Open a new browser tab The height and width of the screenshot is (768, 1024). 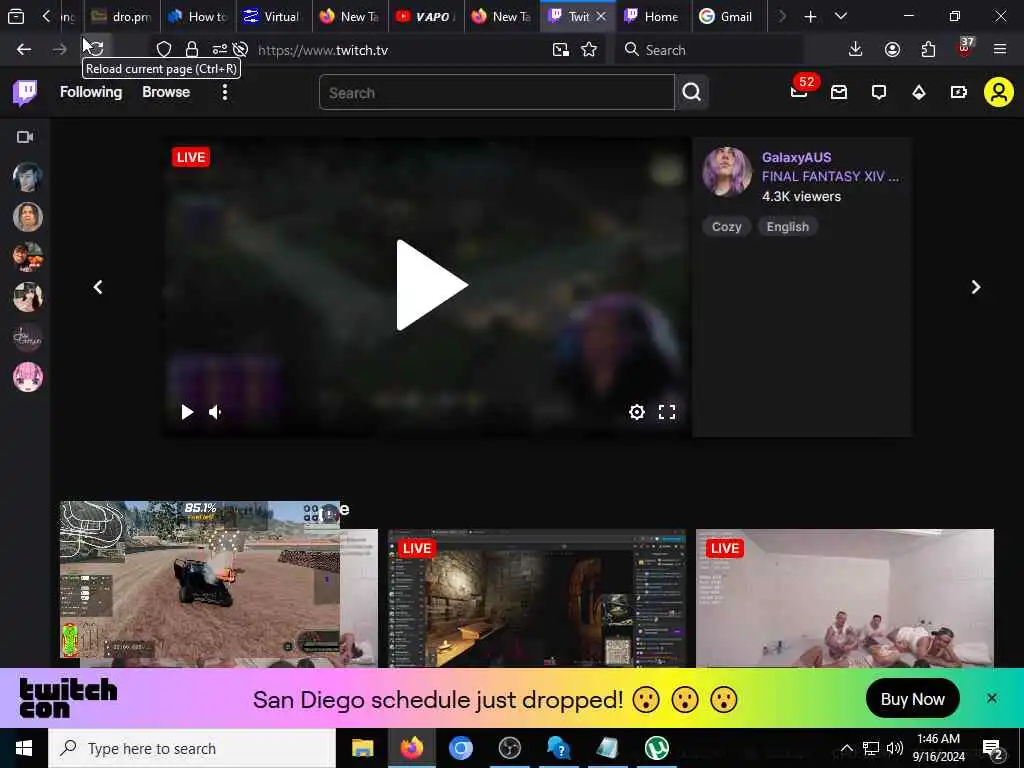pos(810,16)
